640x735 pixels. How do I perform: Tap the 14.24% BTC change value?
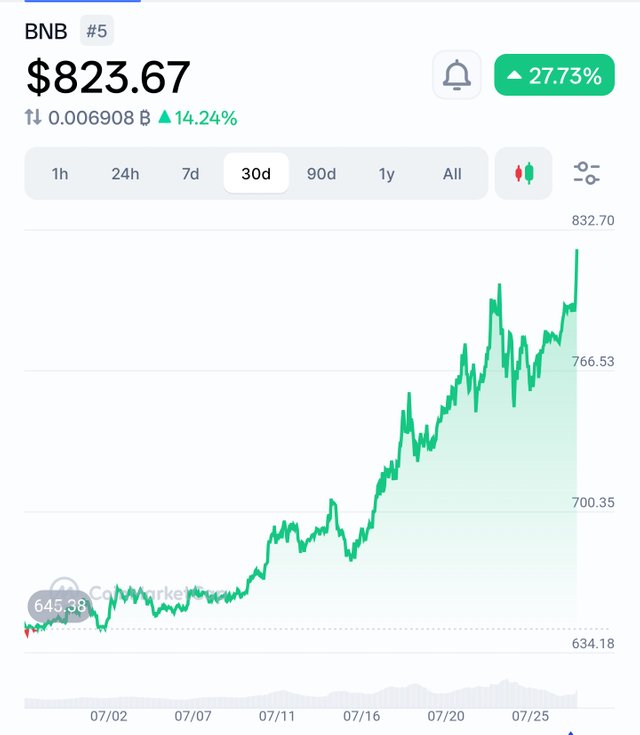coord(198,118)
